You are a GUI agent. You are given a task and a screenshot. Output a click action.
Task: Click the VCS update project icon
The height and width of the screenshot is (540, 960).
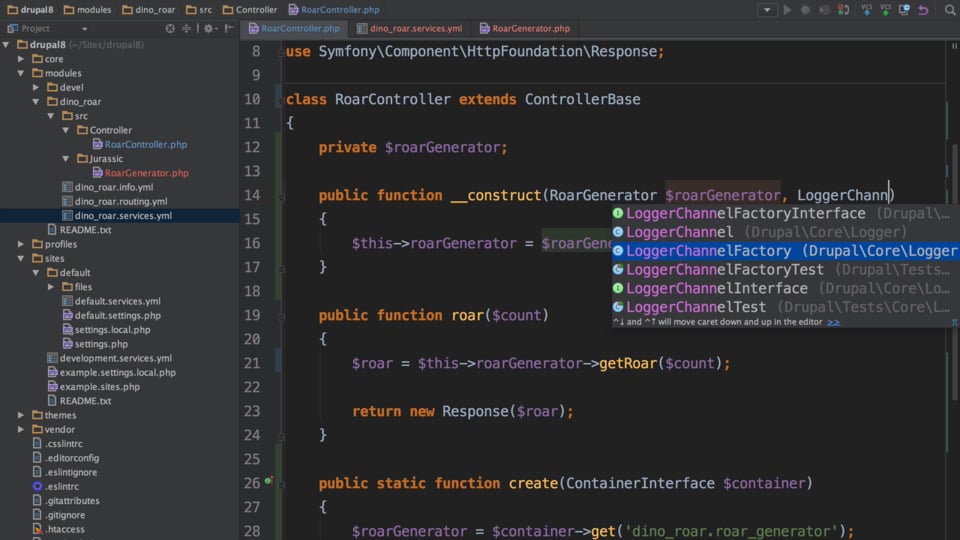[866, 9]
